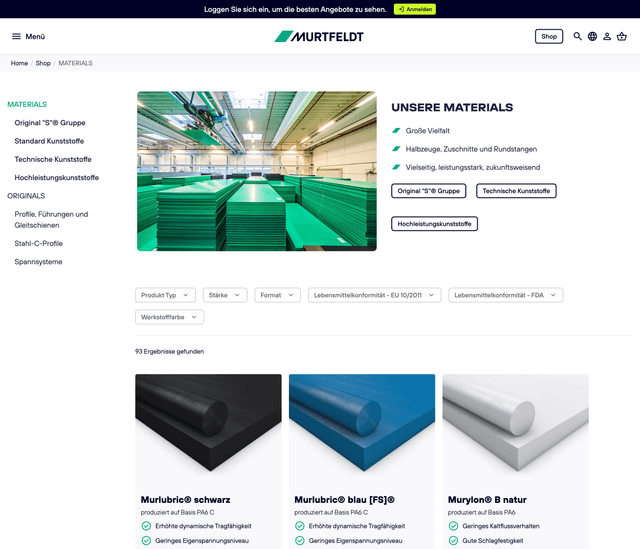Click "Halbzeuge, Zuschnitte und Rundstangen" text
640x549 pixels.
click(x=471, y=149)
